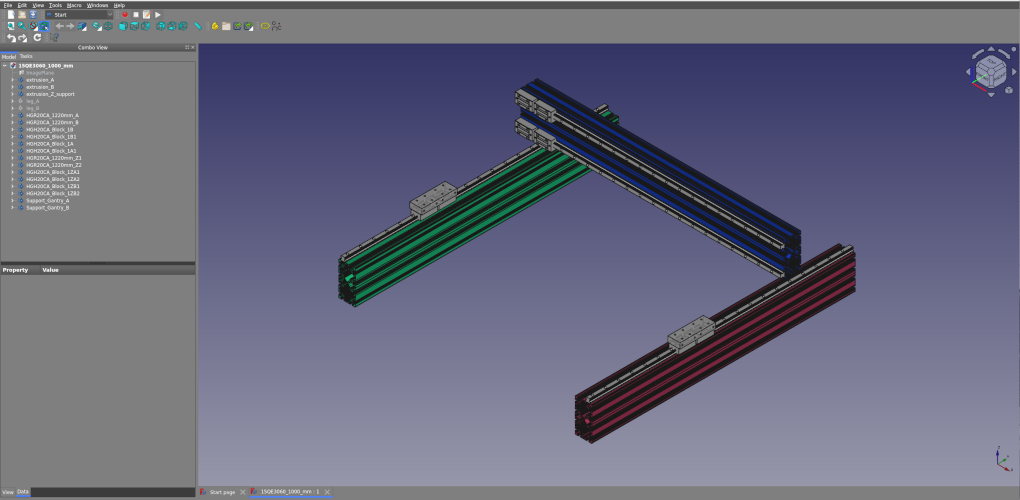
Task: Select HGR20CA_1220mm_Z1 in the tree
Action: [53, 158]
